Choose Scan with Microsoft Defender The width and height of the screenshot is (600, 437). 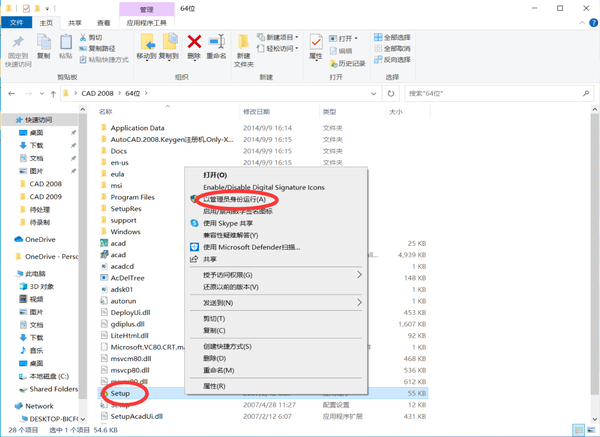251,247
